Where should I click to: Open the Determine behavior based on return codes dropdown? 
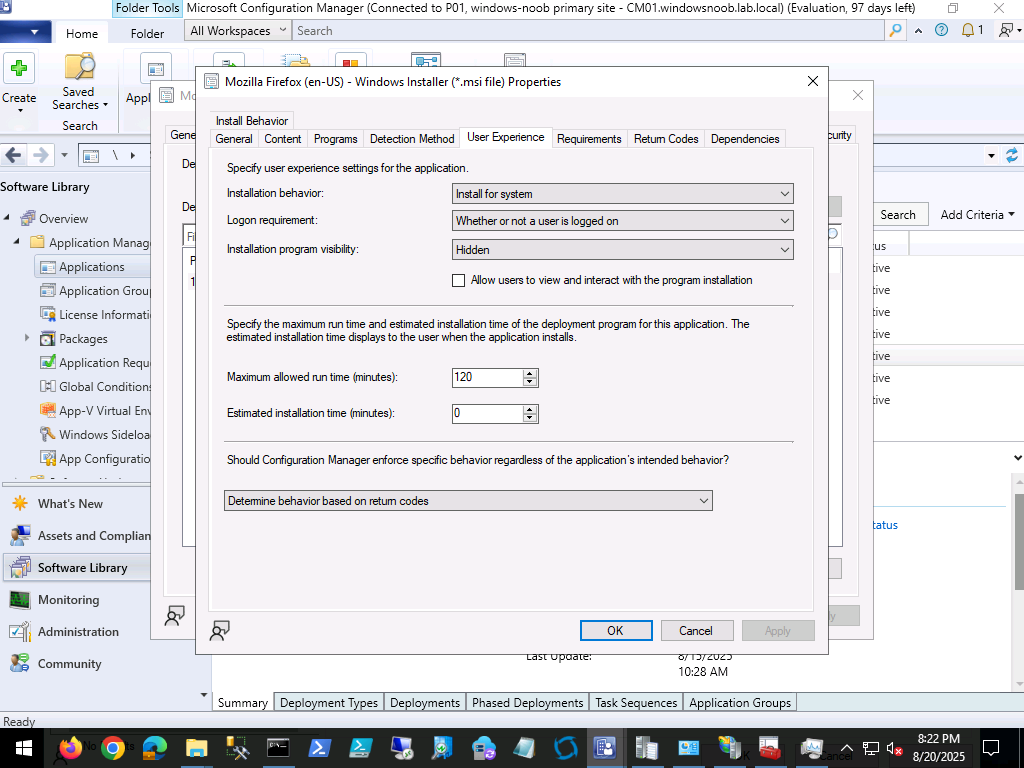click(468, 501)
